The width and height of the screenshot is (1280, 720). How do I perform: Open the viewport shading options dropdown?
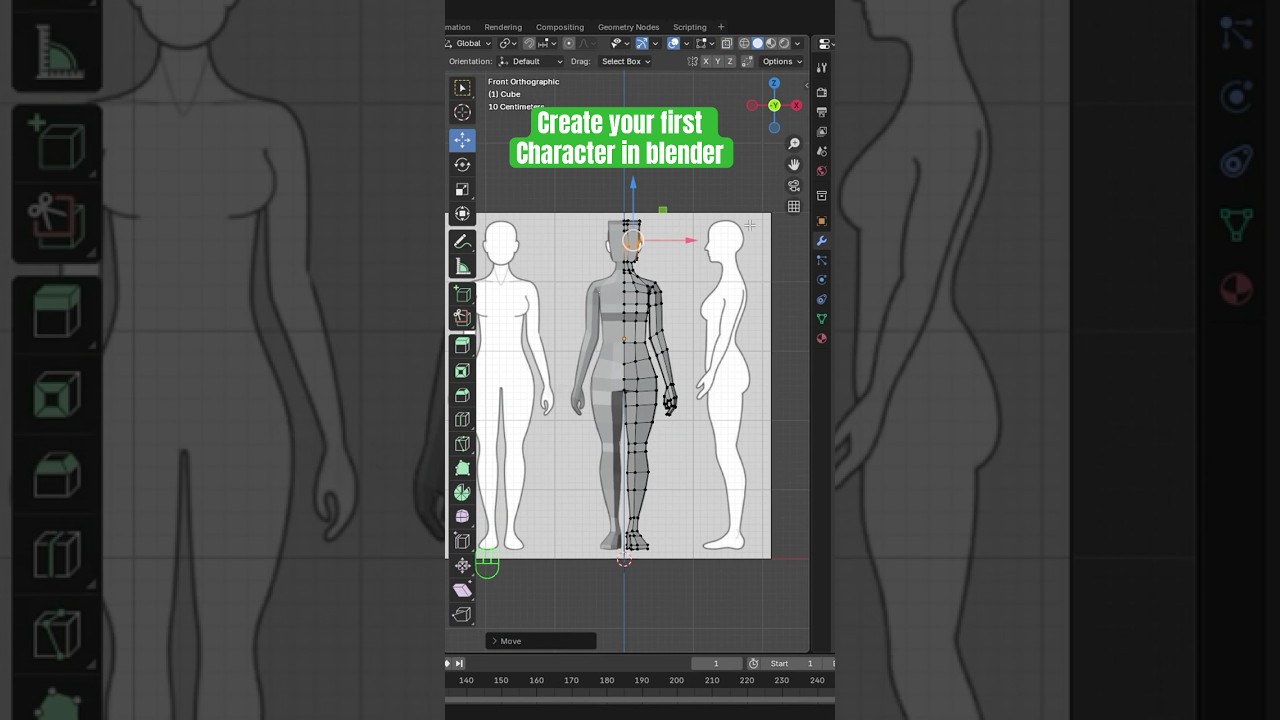tap(797, 43)
